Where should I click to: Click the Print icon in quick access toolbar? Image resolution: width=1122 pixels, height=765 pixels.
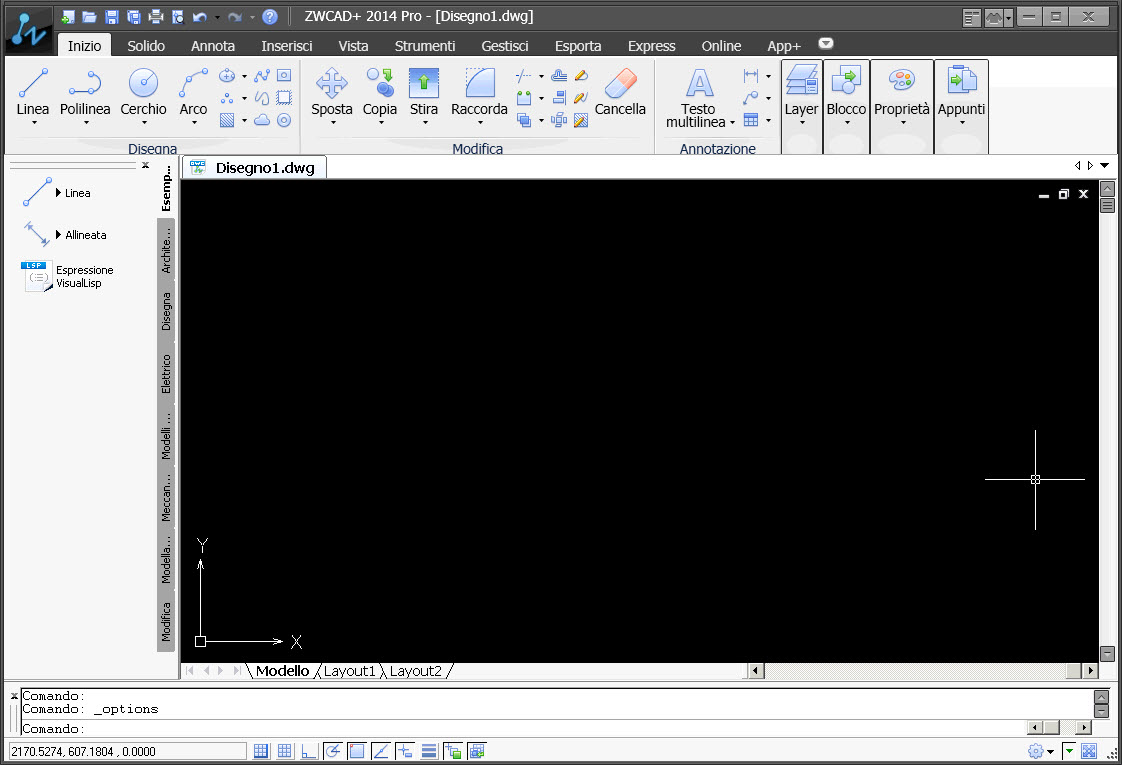click(156, 16)
